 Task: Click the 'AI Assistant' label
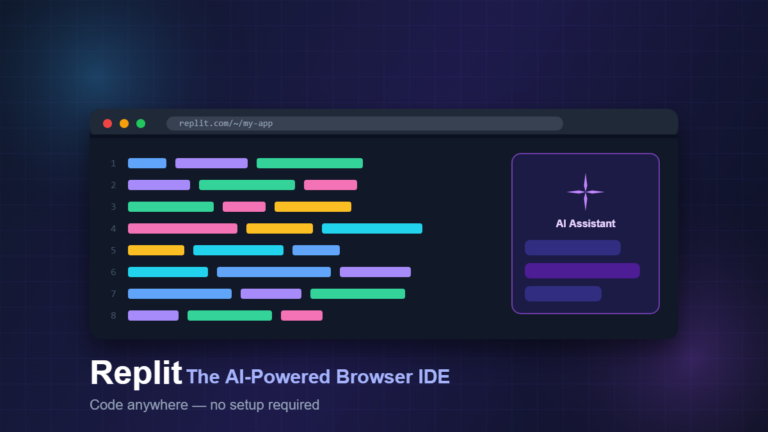(x=585, y=224)
